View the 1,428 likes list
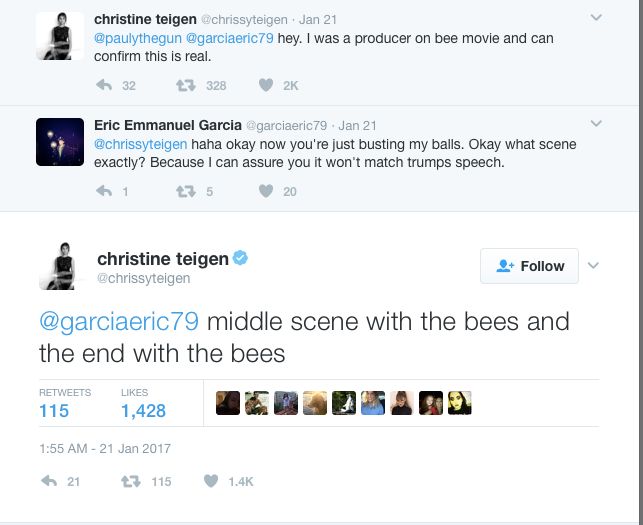The height and width of the screenshot is (525, 643). tap(143, 410)
